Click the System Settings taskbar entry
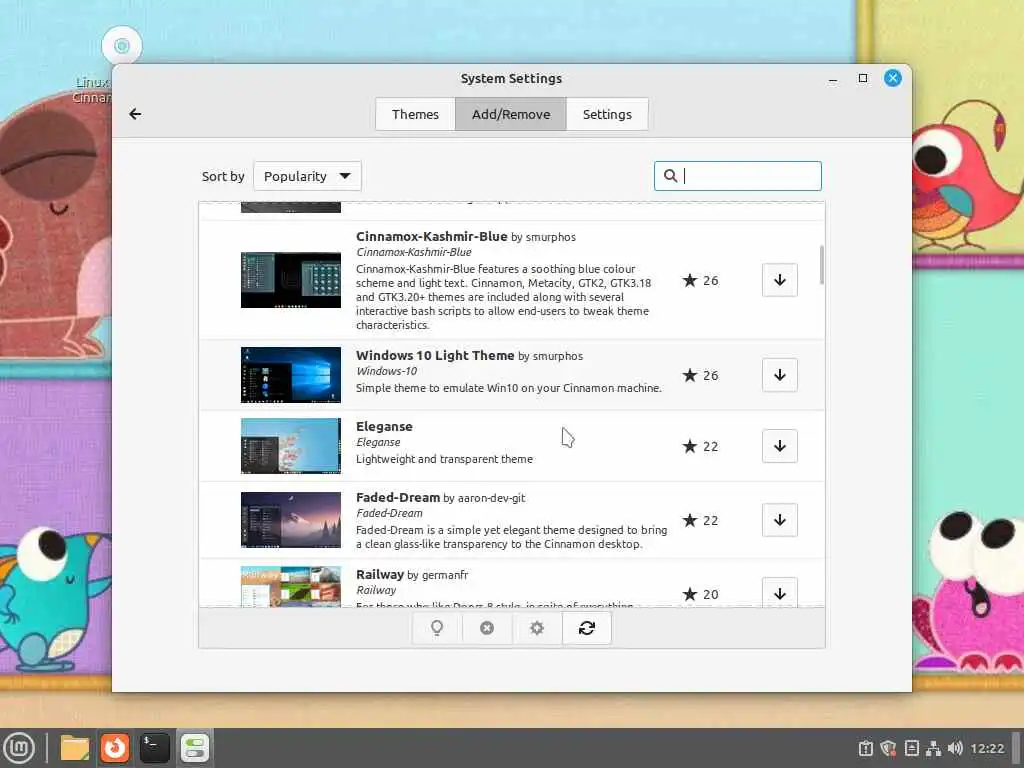This screenshot has height=768, width=1024. click(195, 748)
